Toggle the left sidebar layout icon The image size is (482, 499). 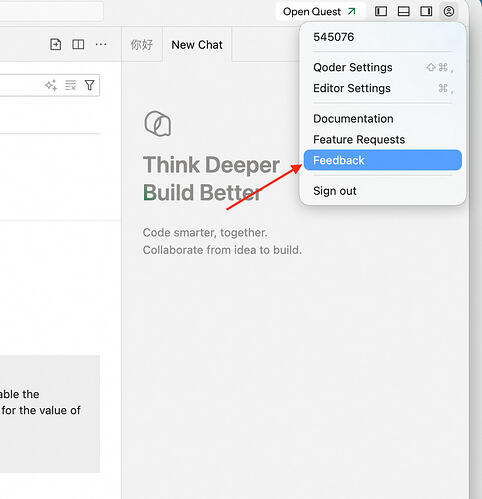381,11
